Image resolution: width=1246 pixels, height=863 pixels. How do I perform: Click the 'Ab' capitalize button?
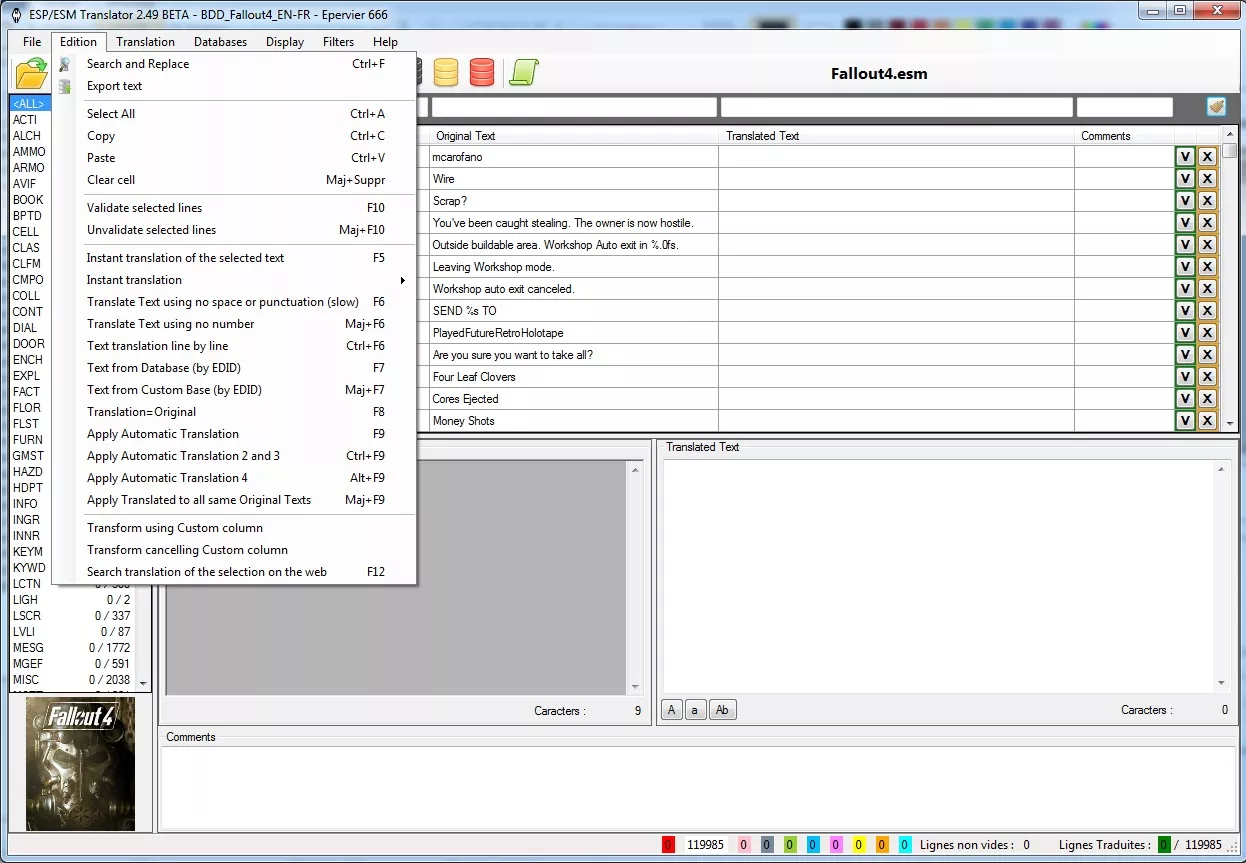click(722, 710)
